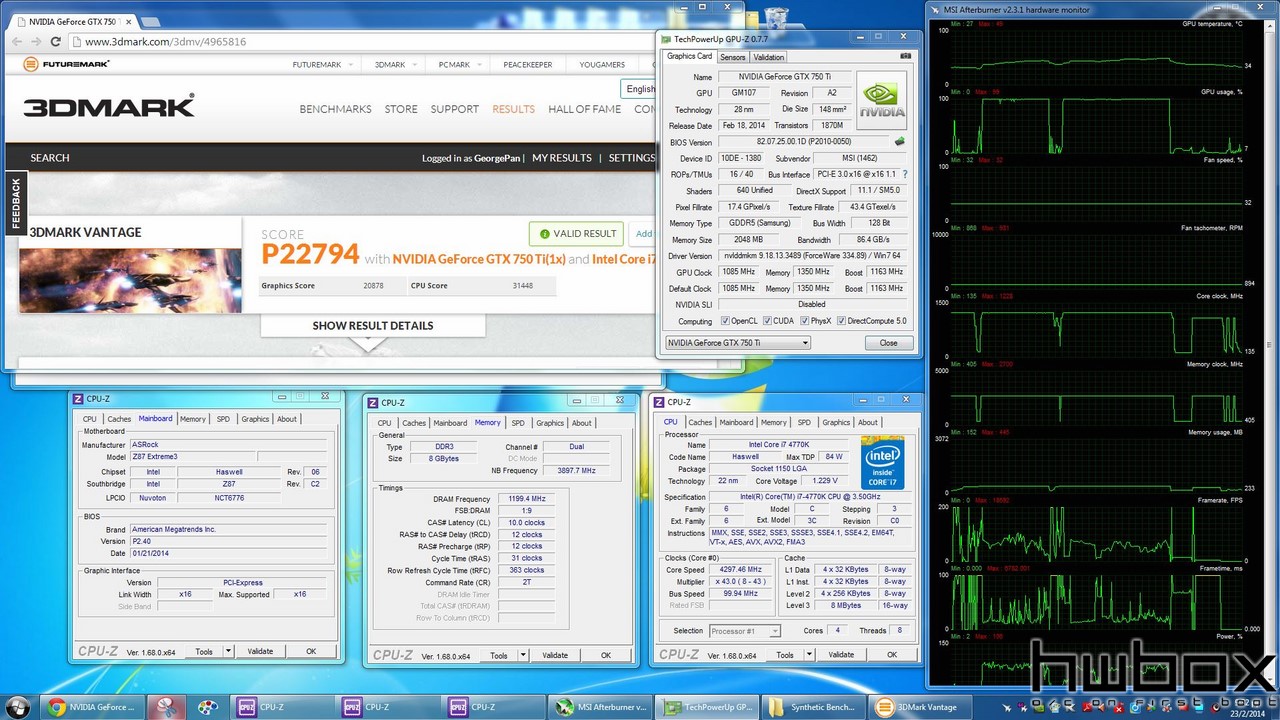Expand Tools arrow in Mainboard CPU-Z window
1280x720 pixels.
(228, 651)
